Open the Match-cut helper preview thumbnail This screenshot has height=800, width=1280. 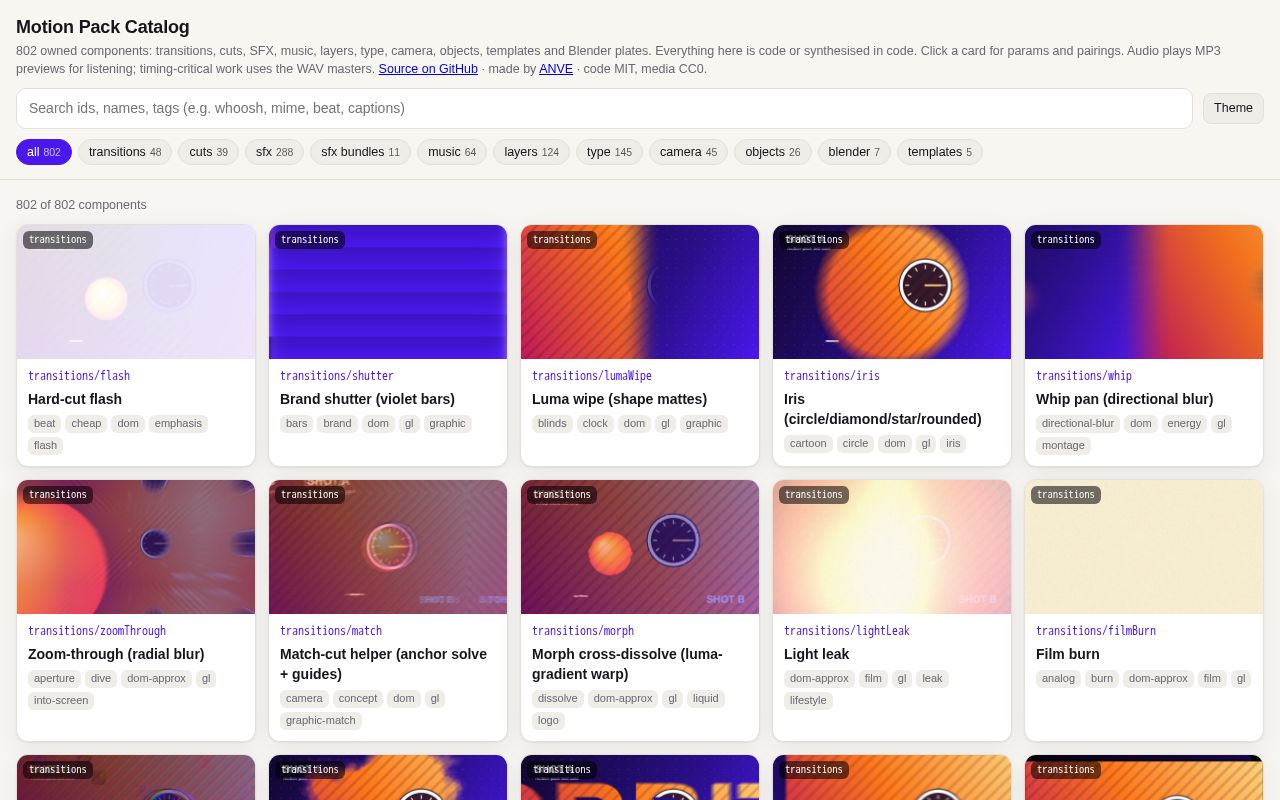coord(388,547)
